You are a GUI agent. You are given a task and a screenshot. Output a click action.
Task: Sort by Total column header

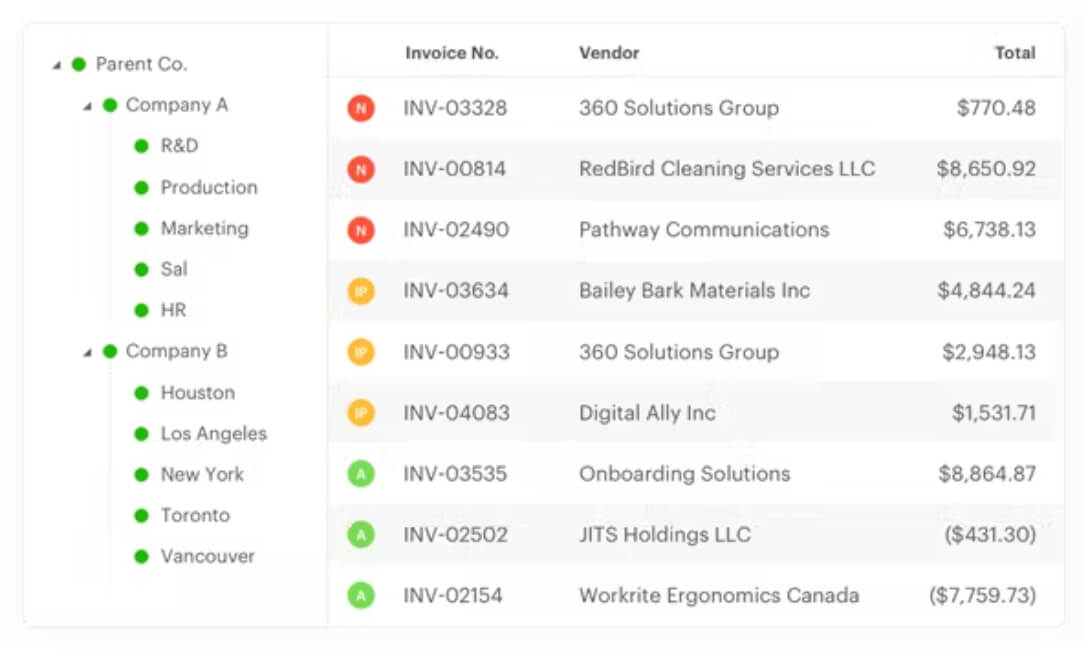pyautogui.click(x=1015, y=53)
